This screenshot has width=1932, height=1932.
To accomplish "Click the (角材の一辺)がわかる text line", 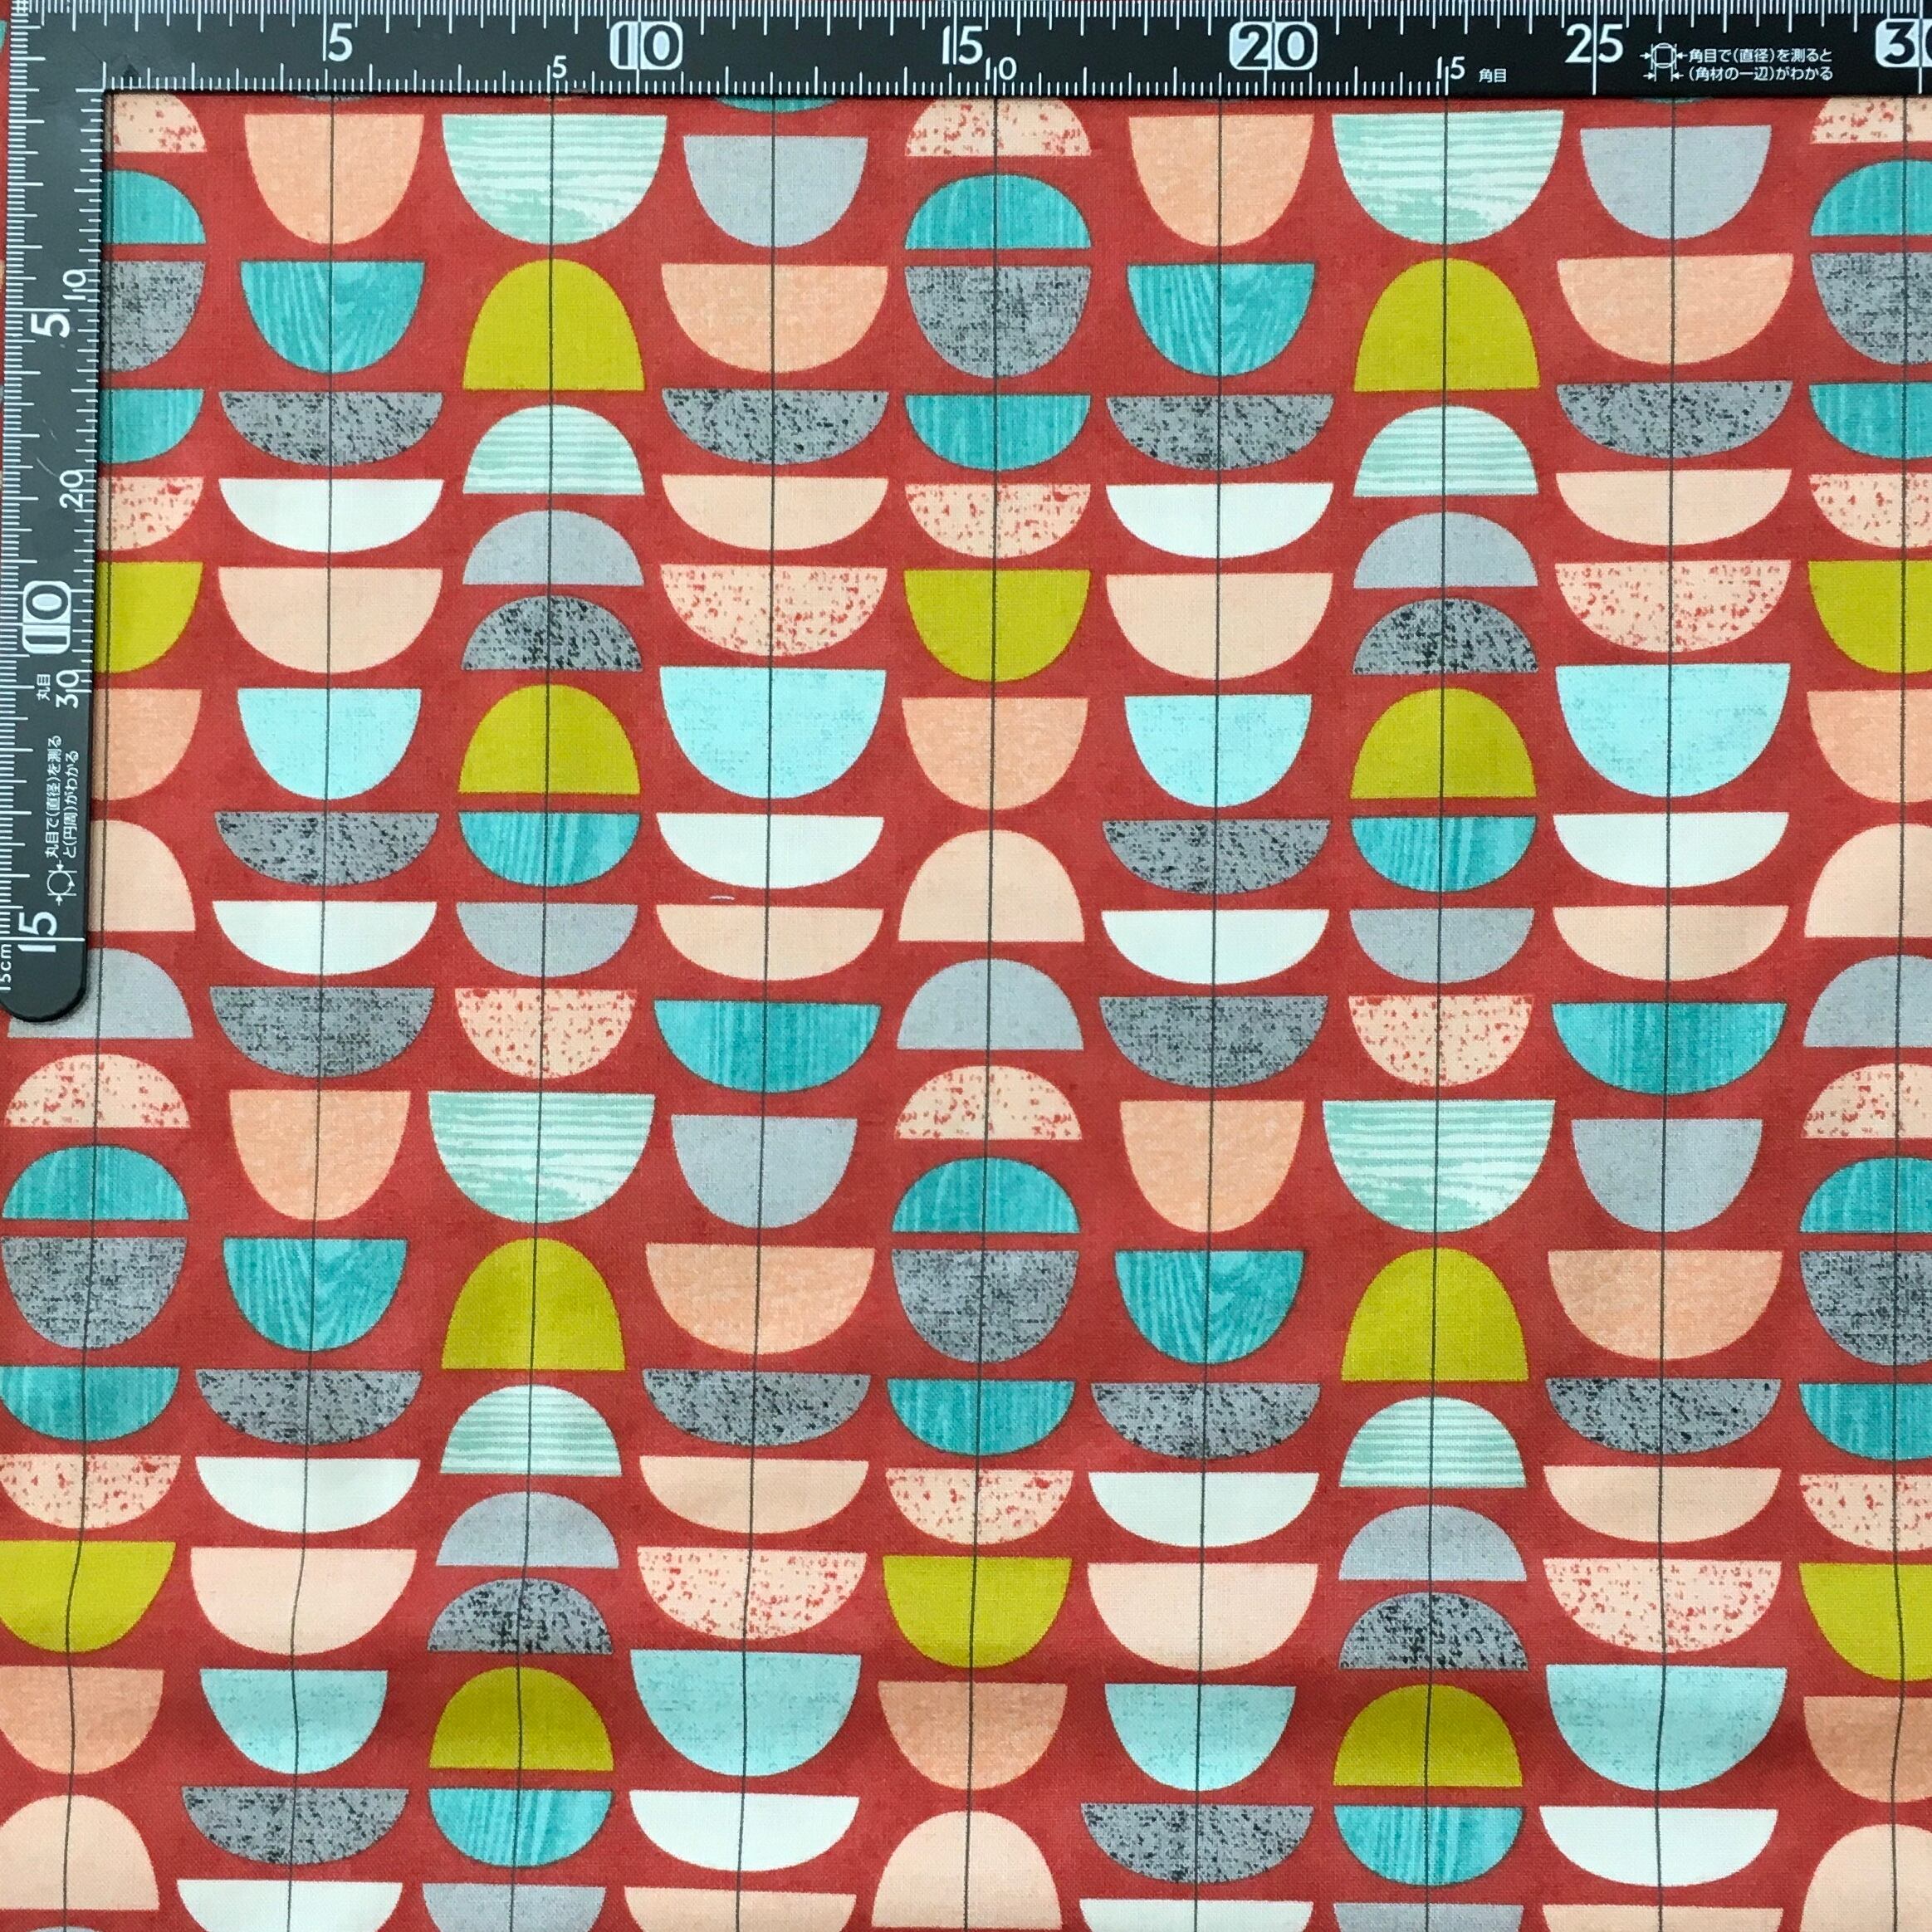I will click(x=1761, y=73).
